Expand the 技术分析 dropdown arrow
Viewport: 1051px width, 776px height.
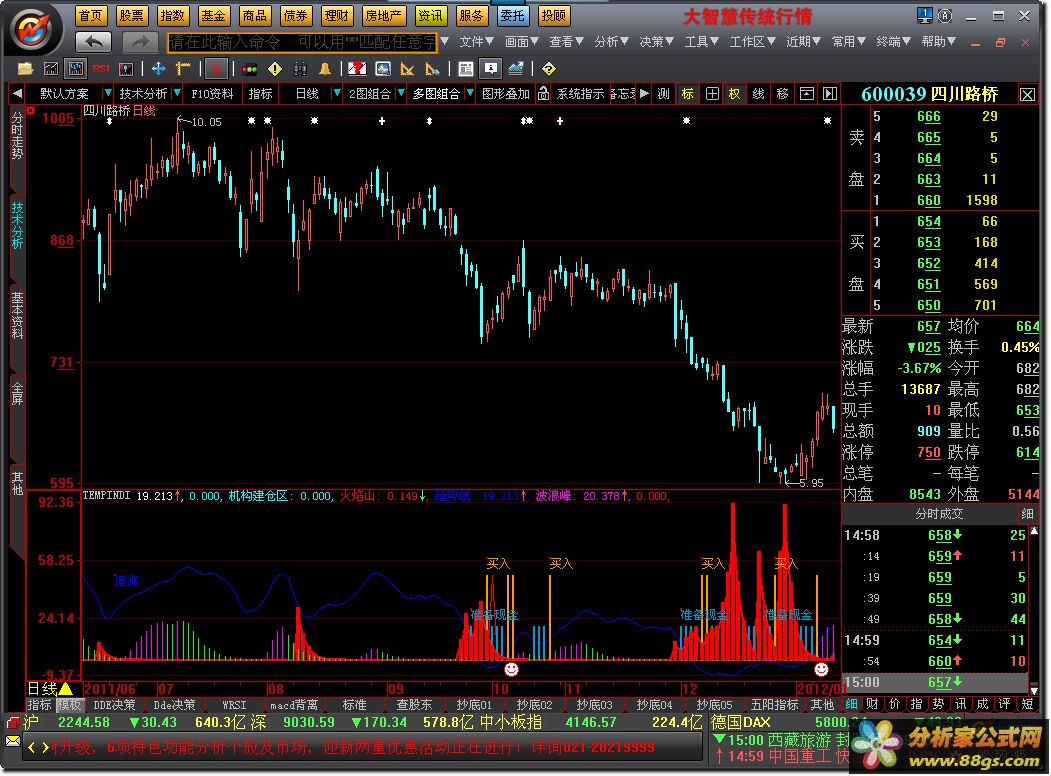pos(177,93)
